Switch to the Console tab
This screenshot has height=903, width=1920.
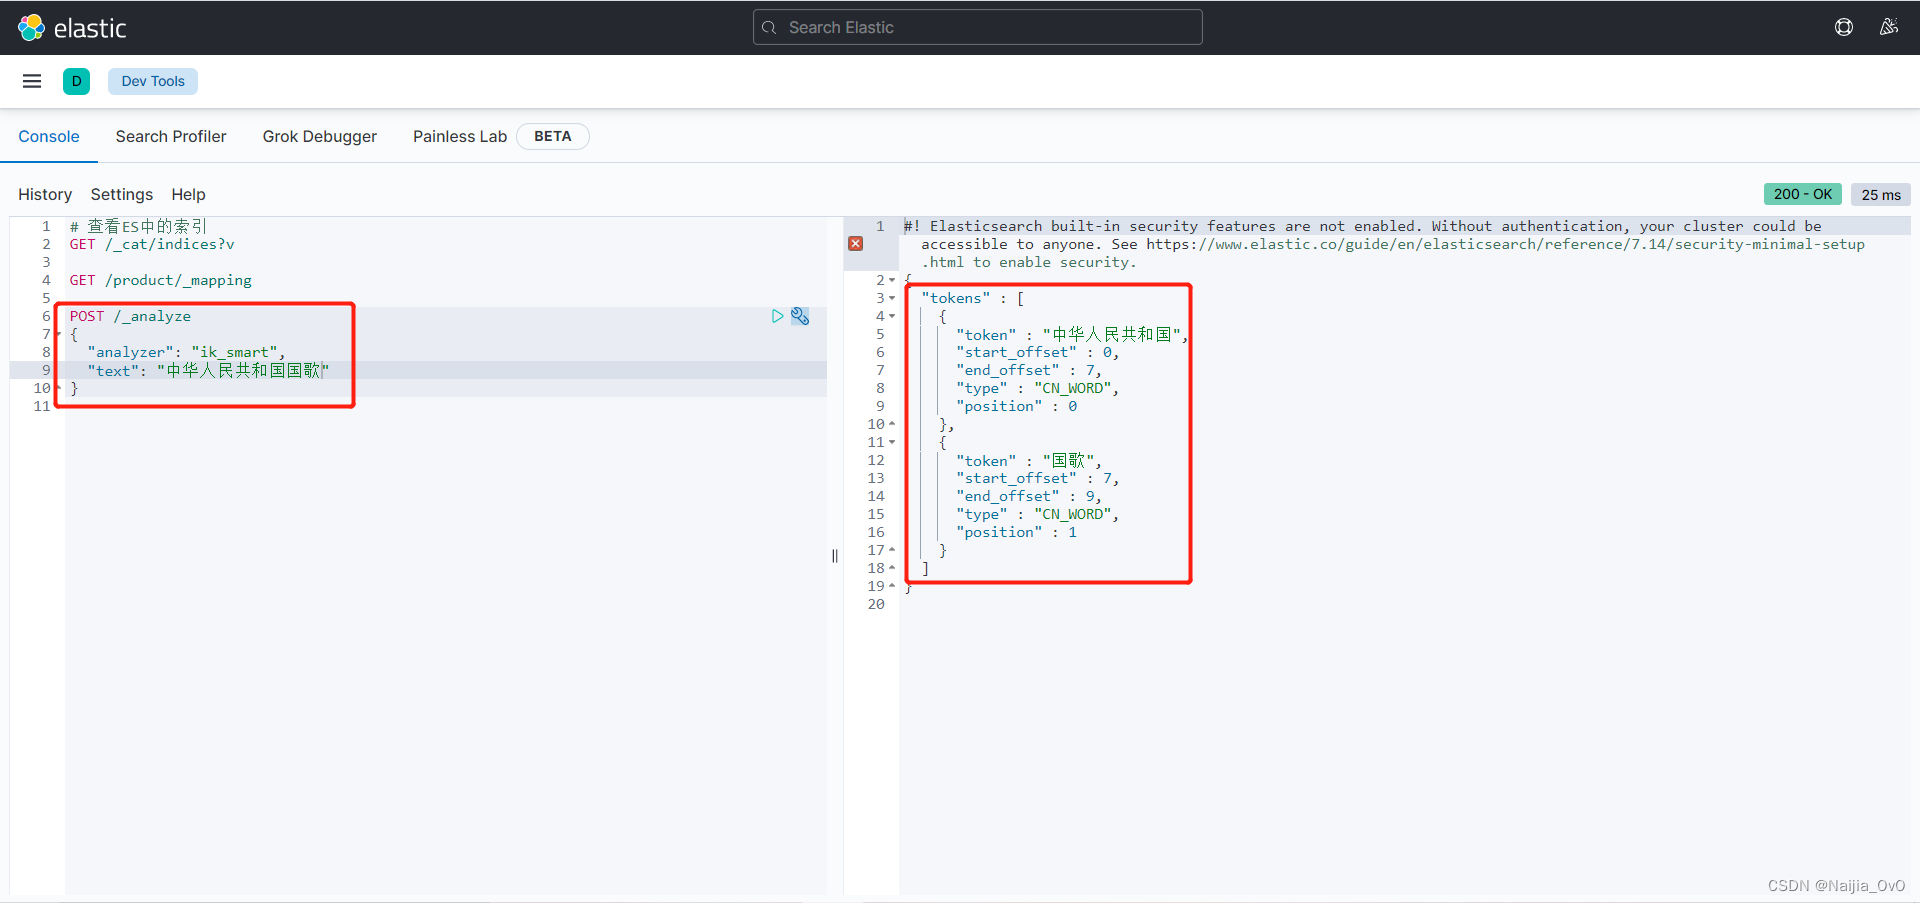tap(49, 136)
